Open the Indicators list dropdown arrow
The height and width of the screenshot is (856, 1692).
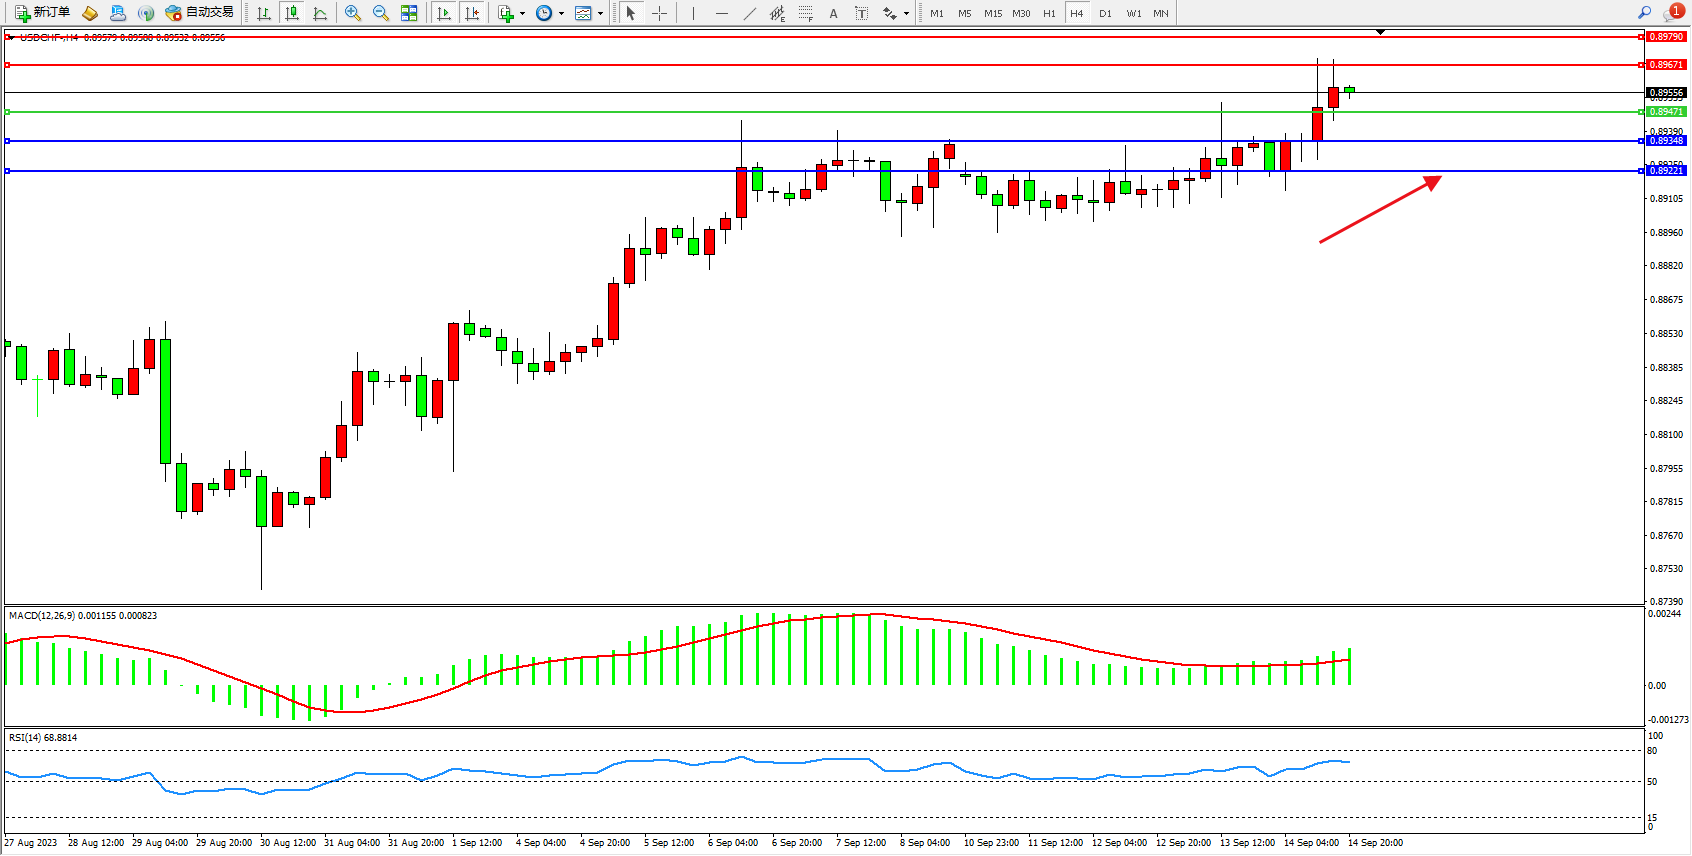(522, 14)
